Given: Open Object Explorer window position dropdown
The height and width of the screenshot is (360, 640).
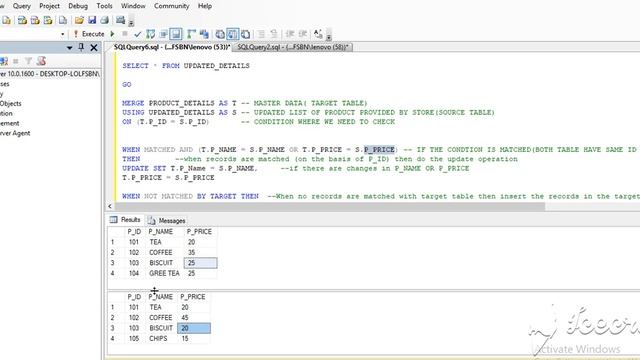Looking at the screenshot, I should coord(69,48).
